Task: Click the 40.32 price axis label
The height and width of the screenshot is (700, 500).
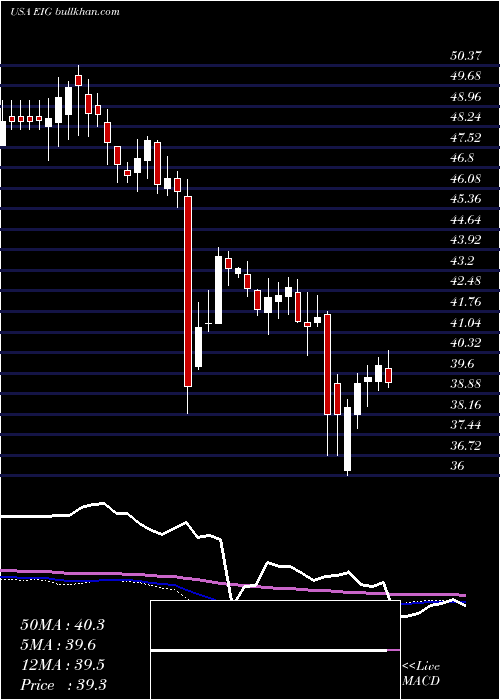Action: [466, 343]
